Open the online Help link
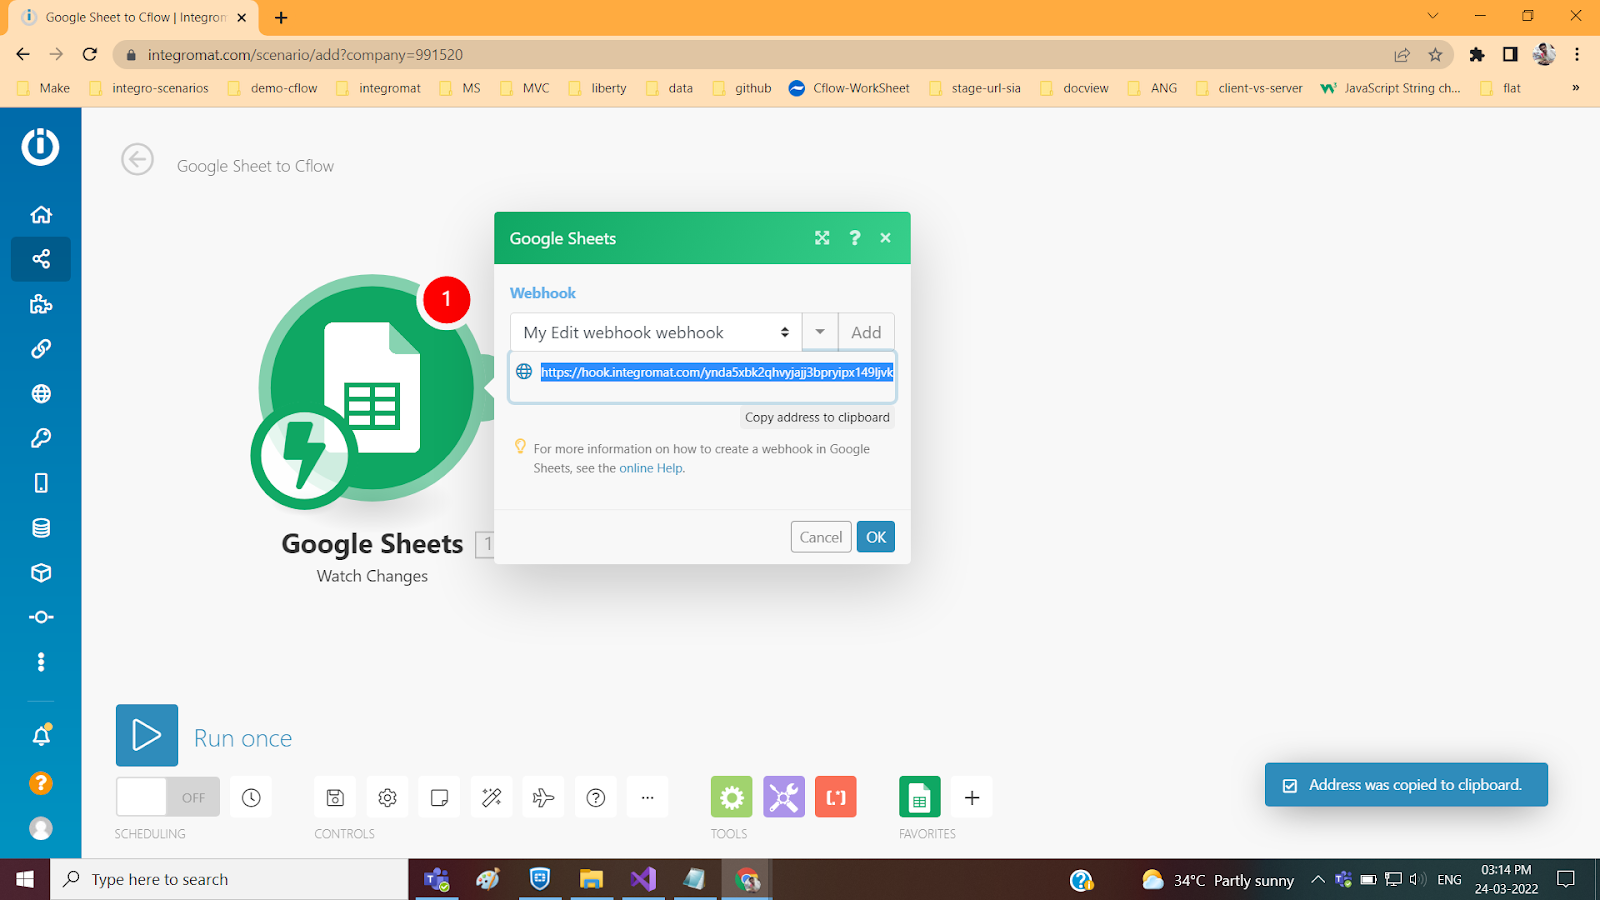This screenshot has width=1600, height=900. tap(651, 468)
